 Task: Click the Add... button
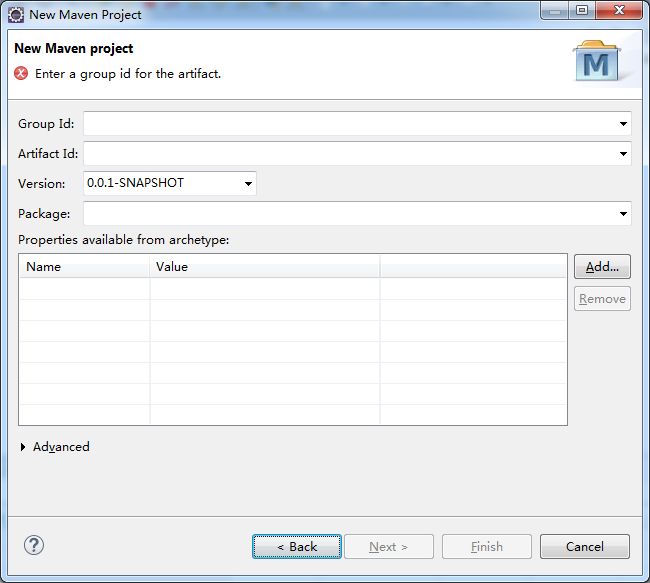pyautogui.click(x=602, y=267)
